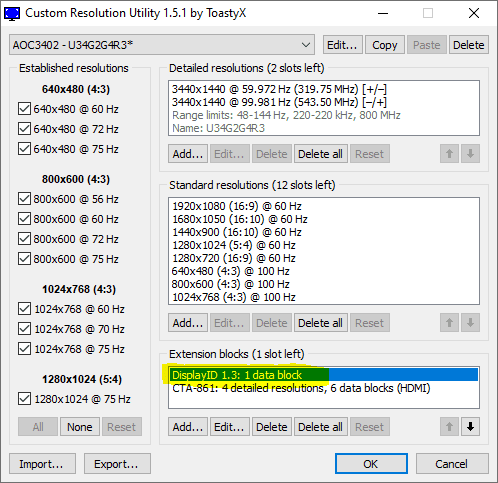Viewport: 498px width, 483px height.
Task: Move detailed resolution up with arrow
Action: tap(449, 154)
